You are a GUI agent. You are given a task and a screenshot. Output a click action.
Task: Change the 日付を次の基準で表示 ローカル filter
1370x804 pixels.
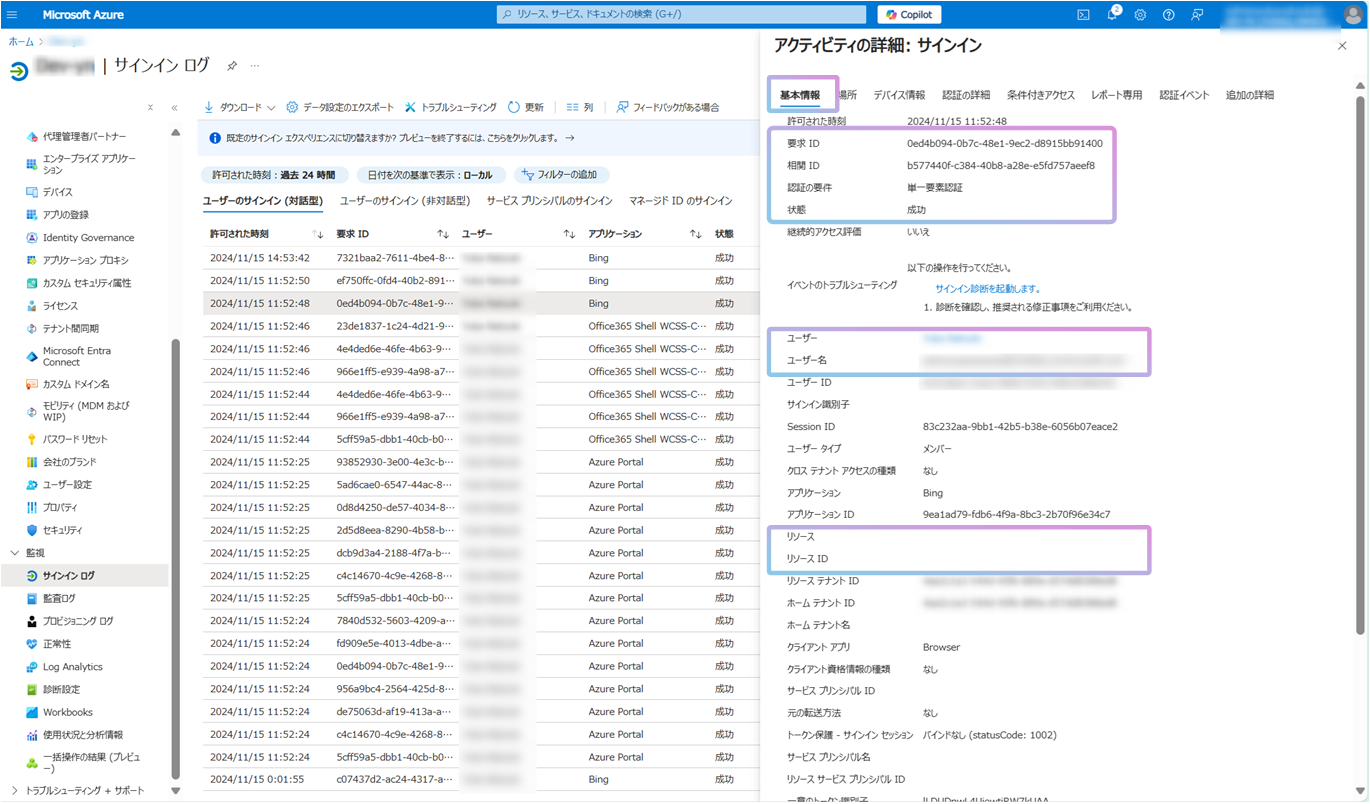tap(429, 175)
